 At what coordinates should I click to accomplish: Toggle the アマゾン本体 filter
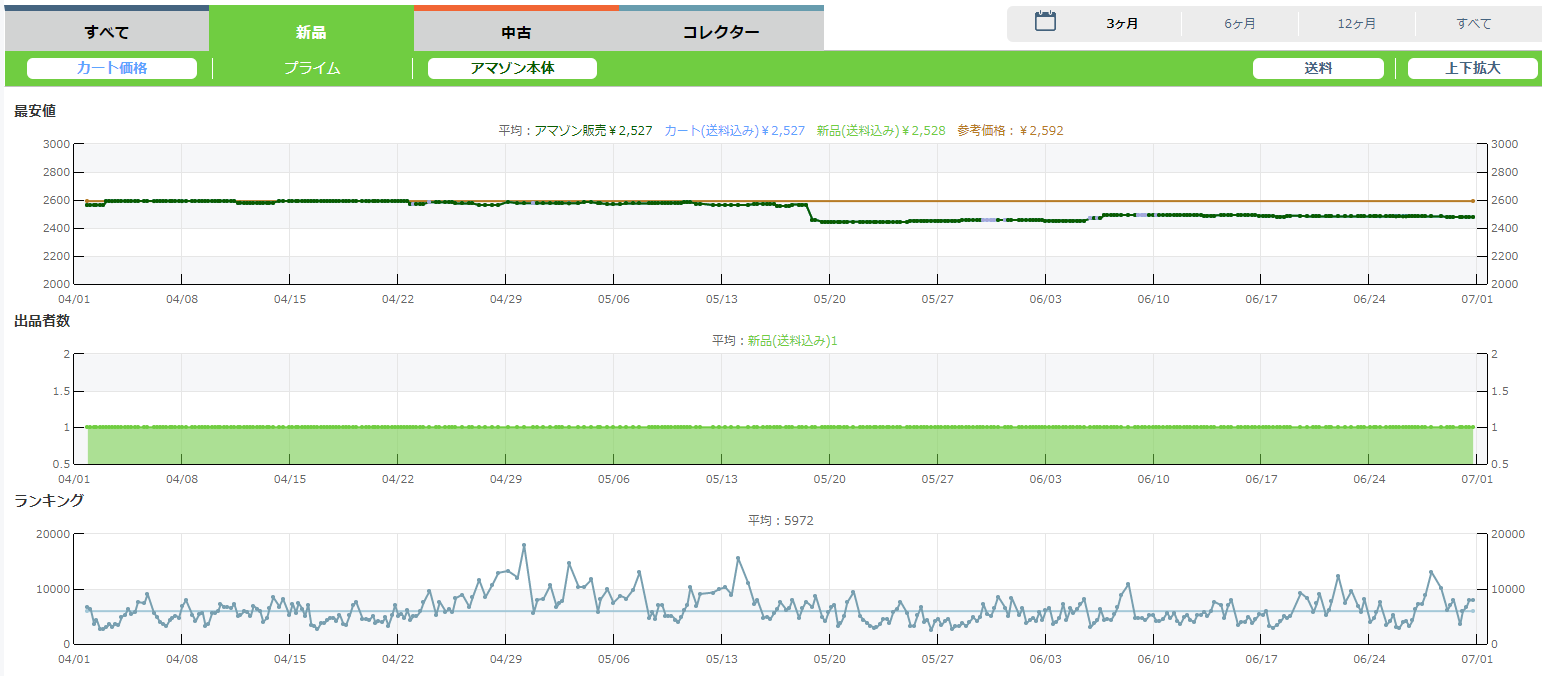(512, 68)
